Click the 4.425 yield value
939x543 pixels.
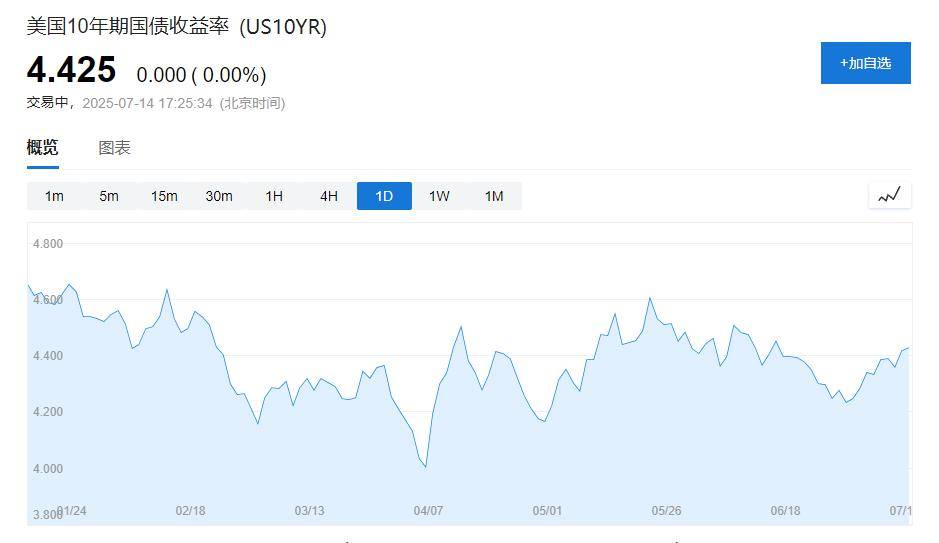[x=71, y=69]
